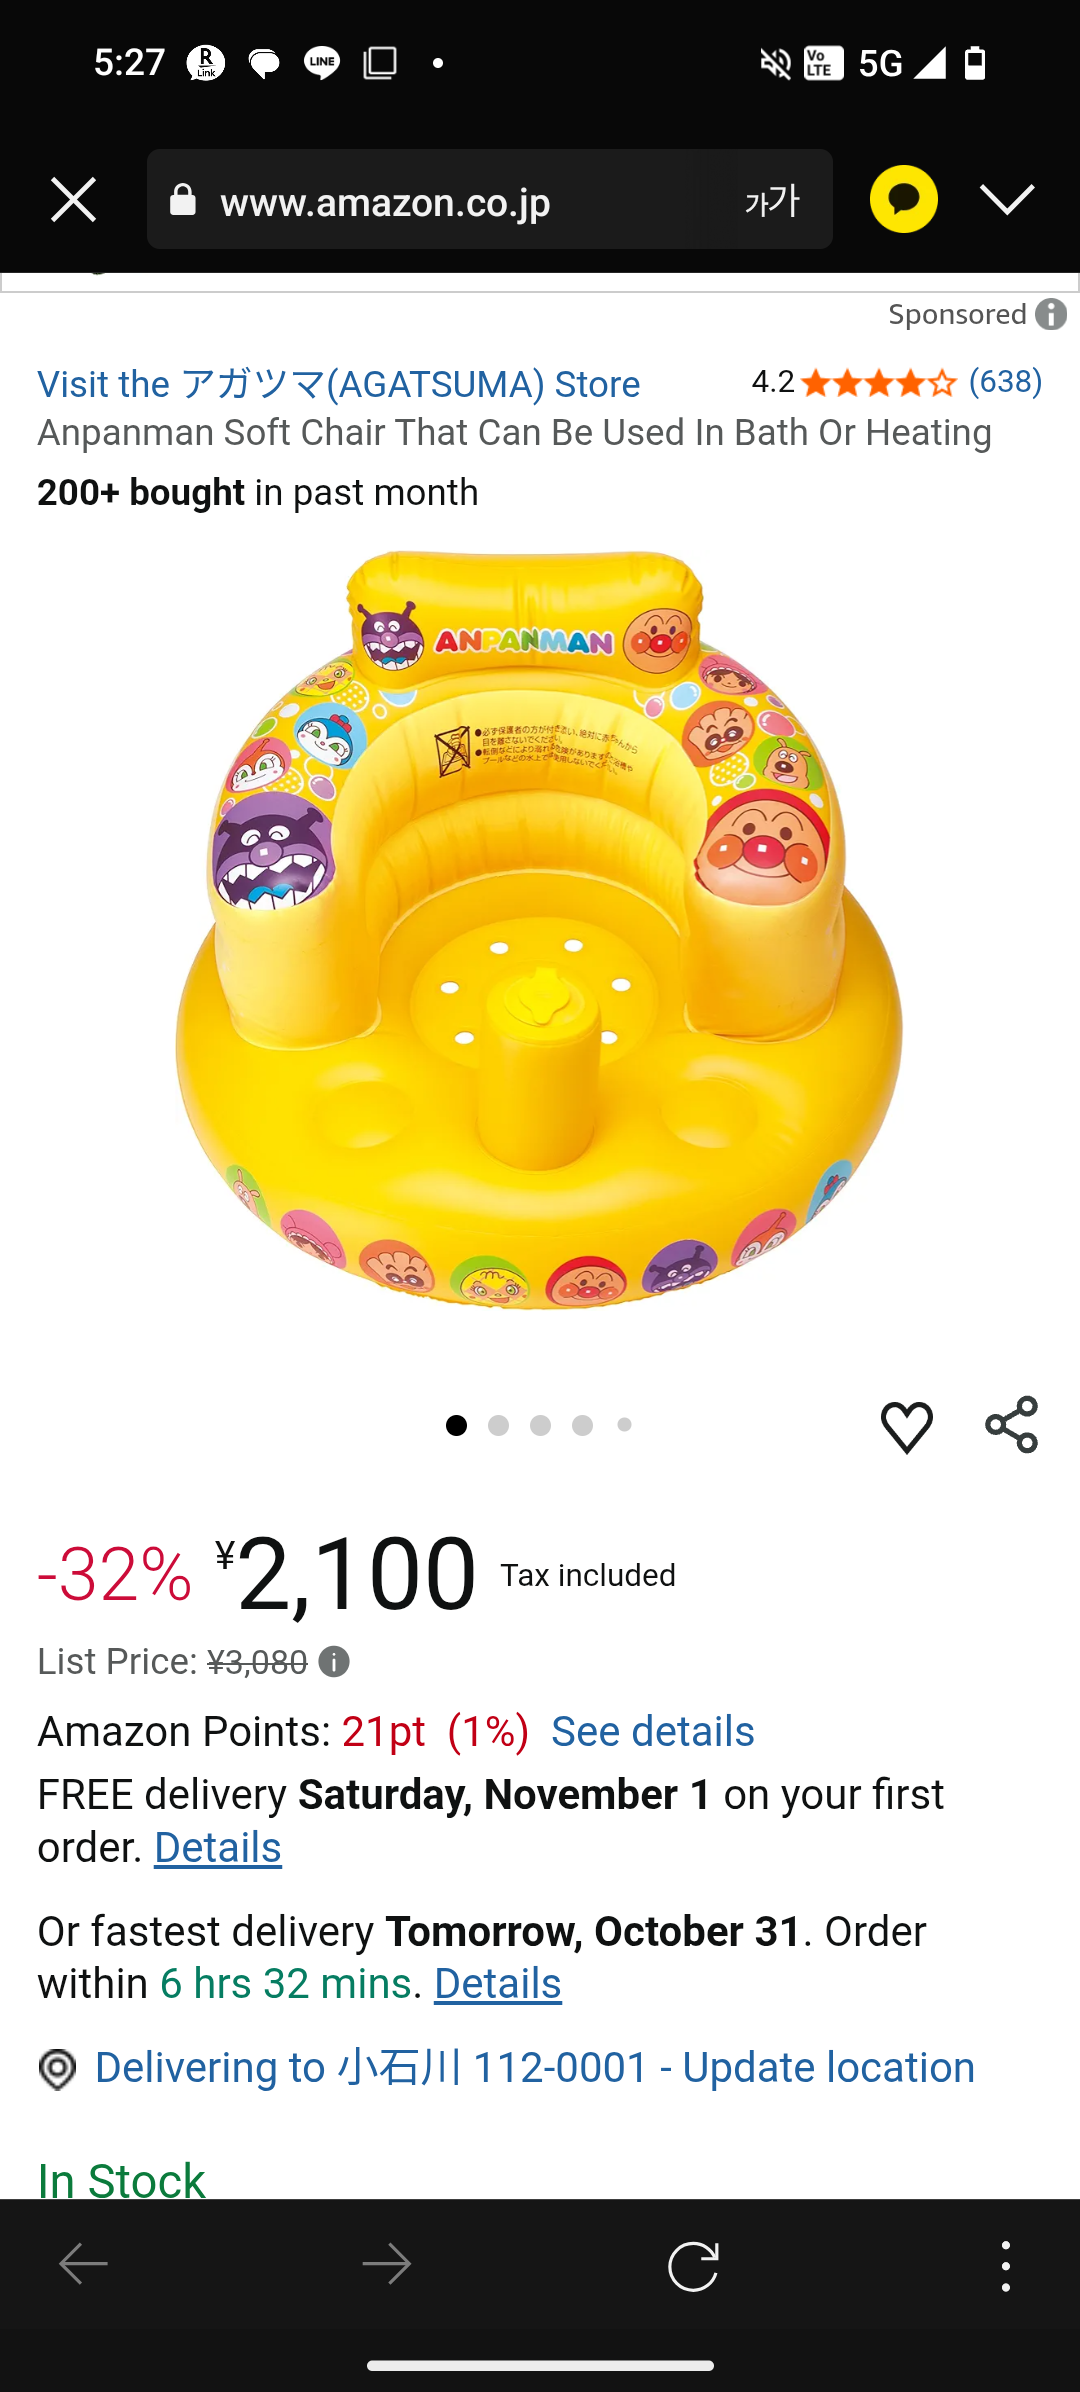Image resolution: width=1080 pixels, height=2392 pixels.
Task: Open Details for free delivery
Action: tap(217, 1848)
